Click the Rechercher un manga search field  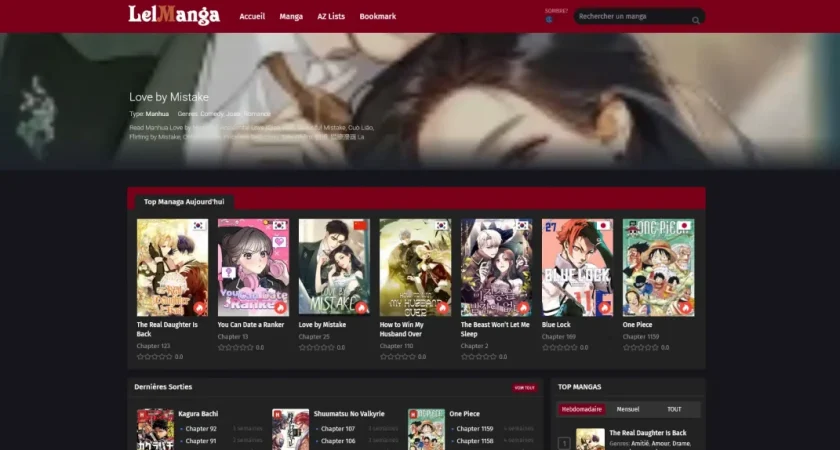[632, 17]
